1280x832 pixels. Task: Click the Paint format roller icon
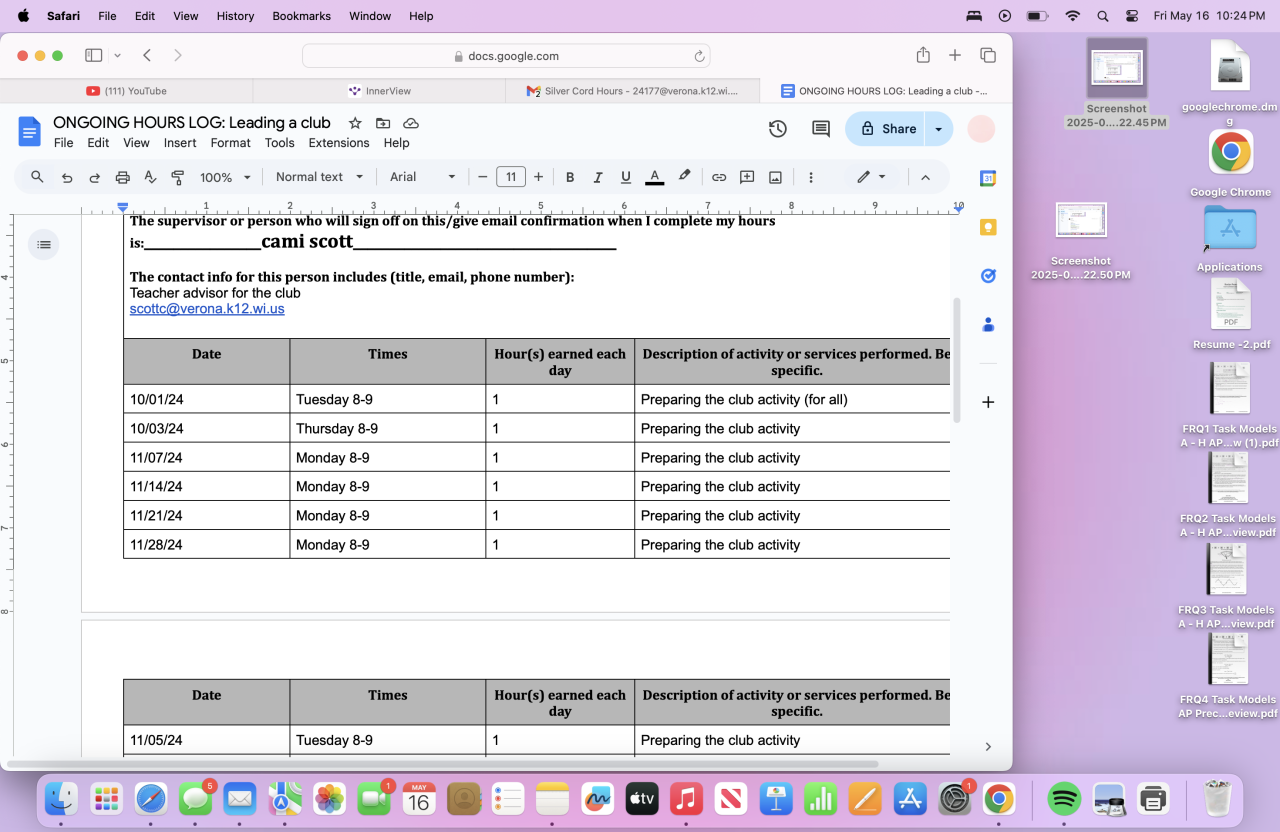(x=178, y=177)
